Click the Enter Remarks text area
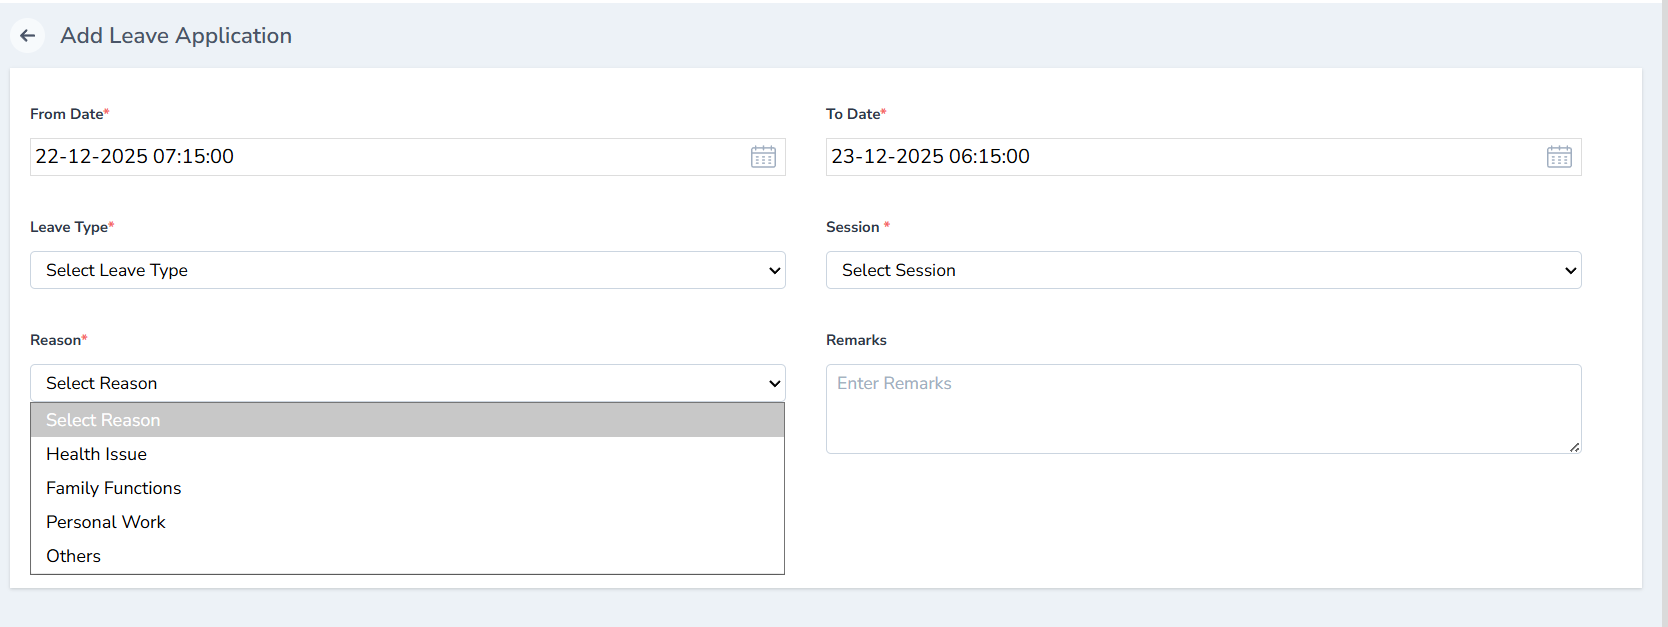 tap(1200, 409)
